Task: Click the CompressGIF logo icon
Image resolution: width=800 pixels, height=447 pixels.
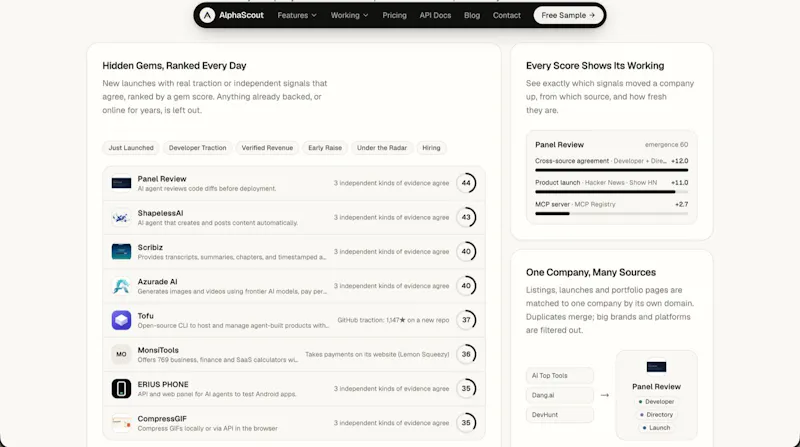Action: 121,423
